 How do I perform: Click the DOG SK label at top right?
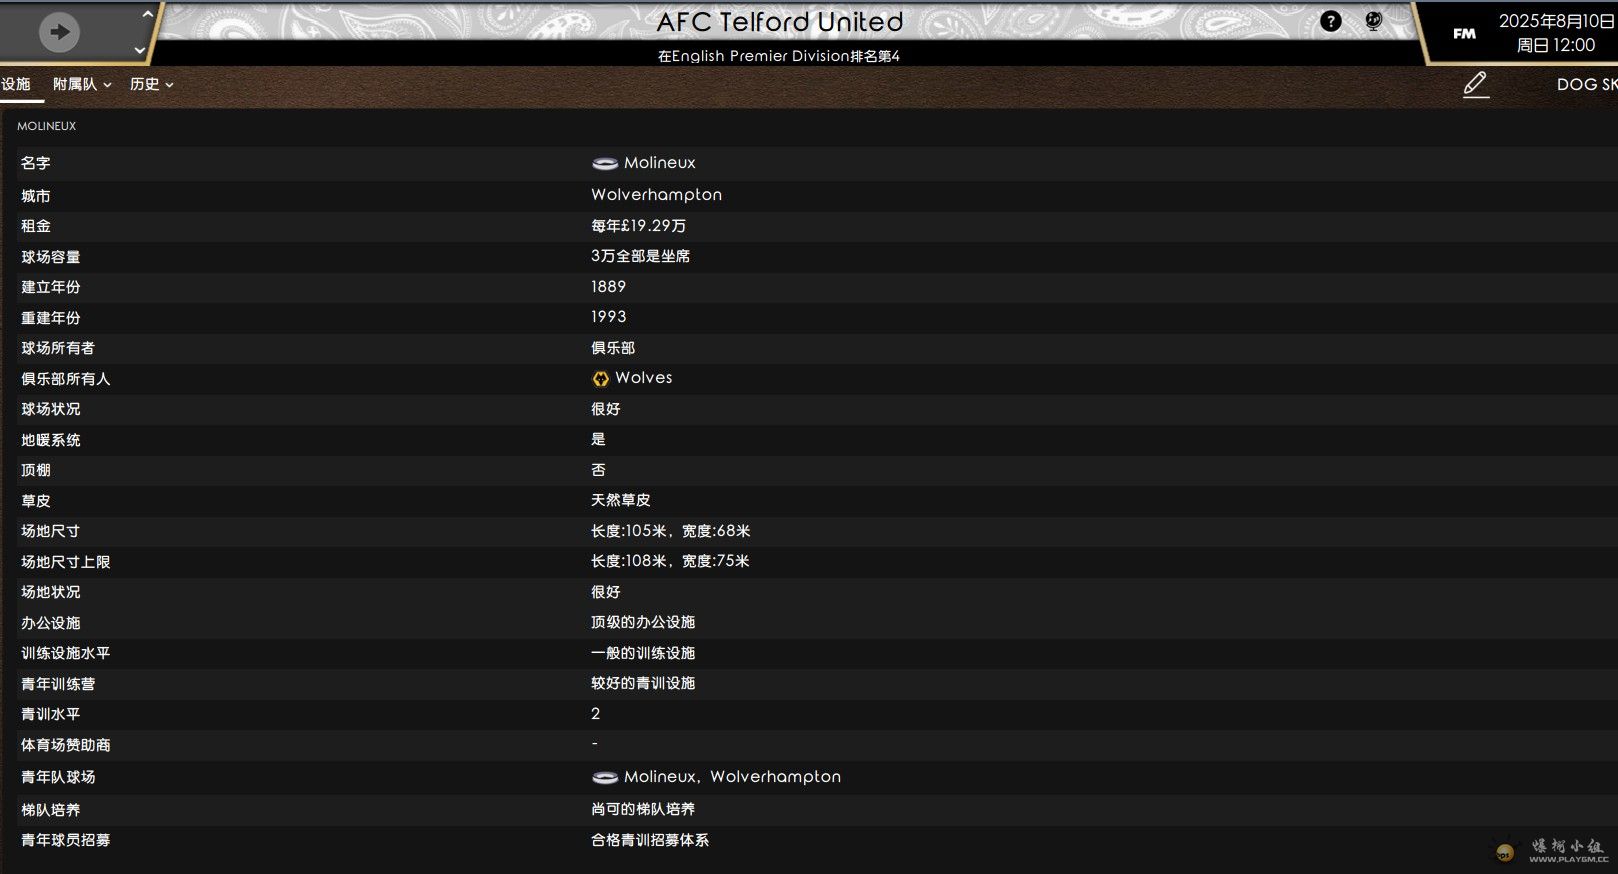point(1587,85)
